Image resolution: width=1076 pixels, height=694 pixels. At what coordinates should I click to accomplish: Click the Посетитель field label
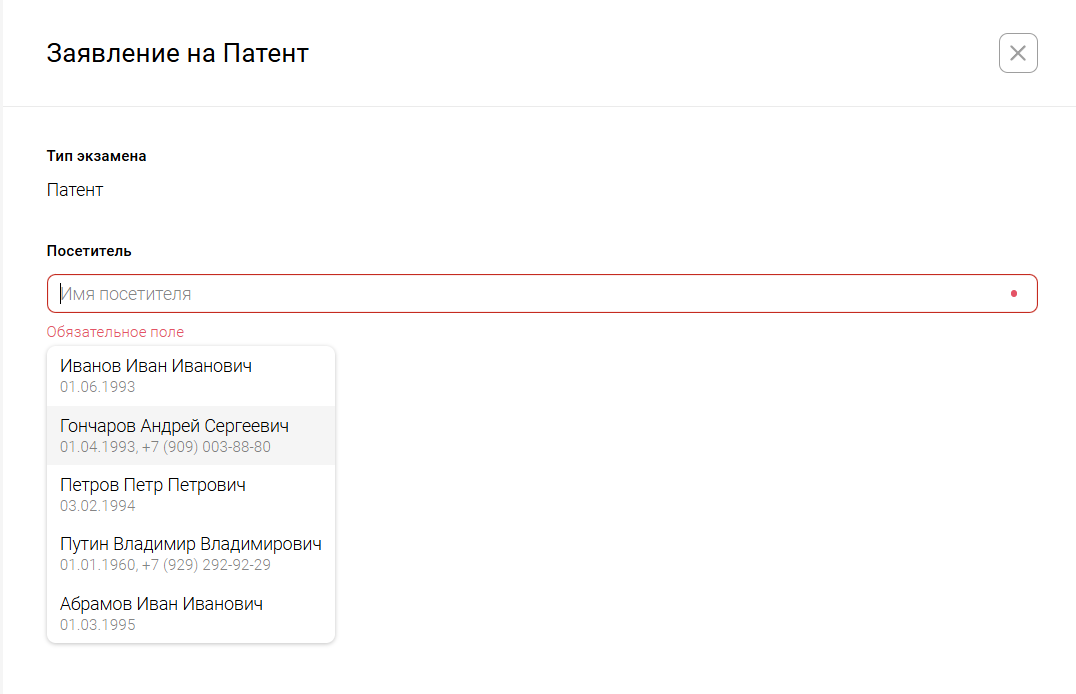89,251
